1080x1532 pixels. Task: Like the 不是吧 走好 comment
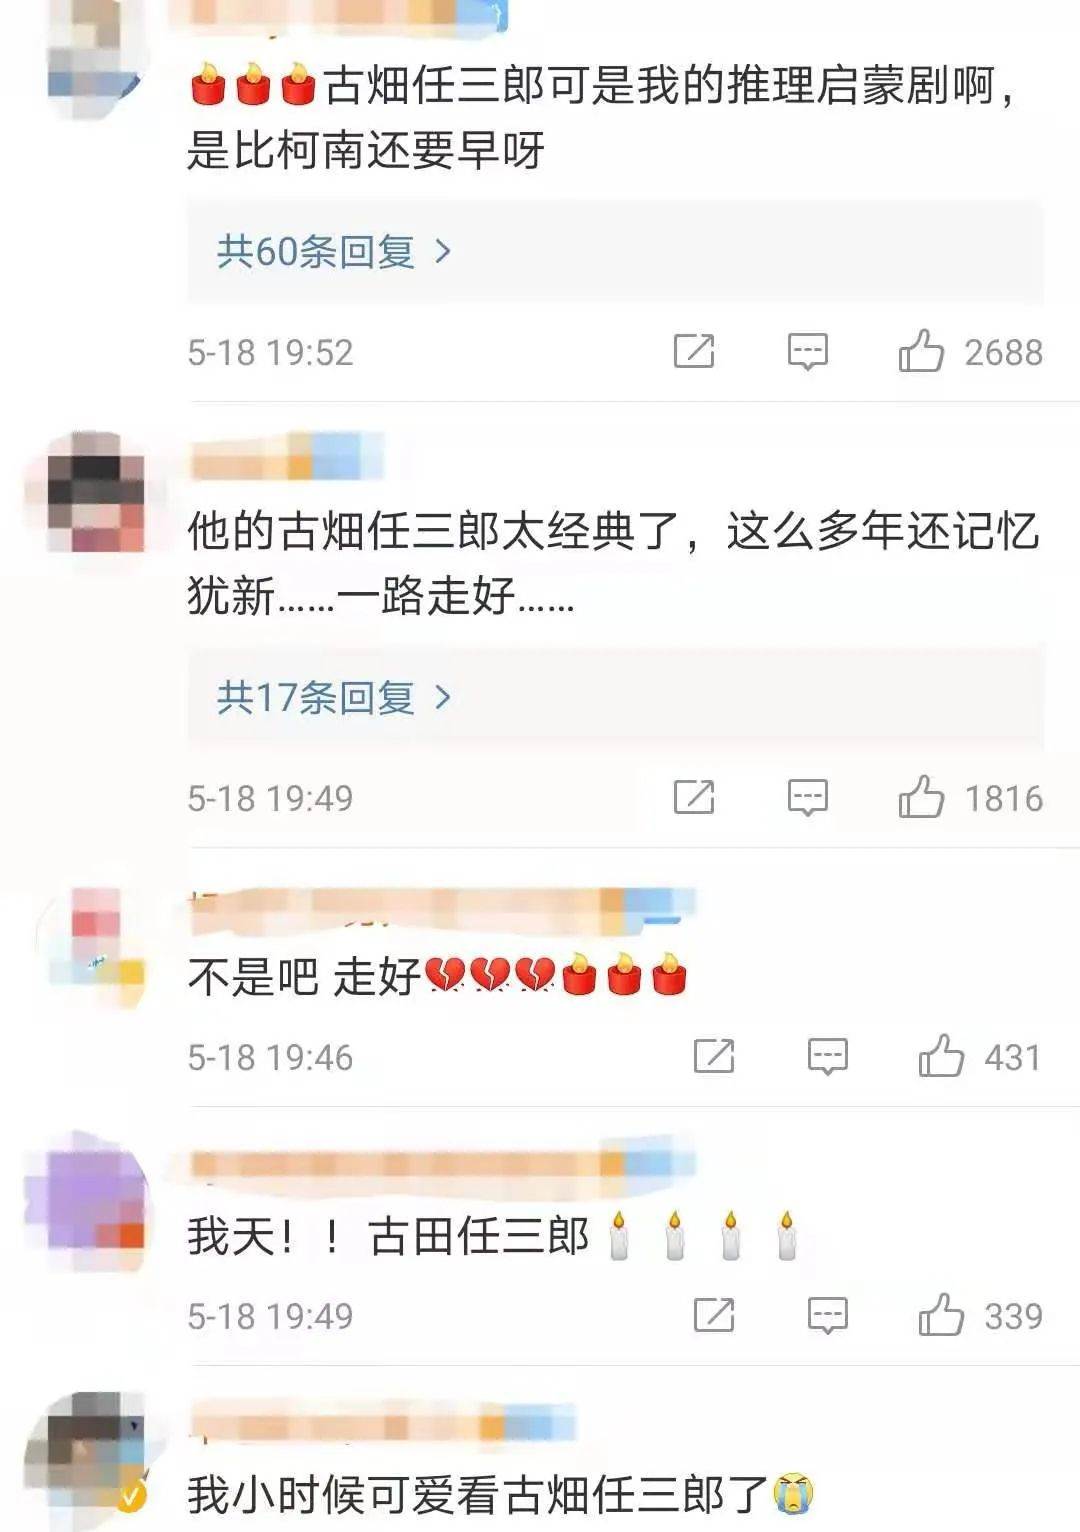click(940, 1056)
